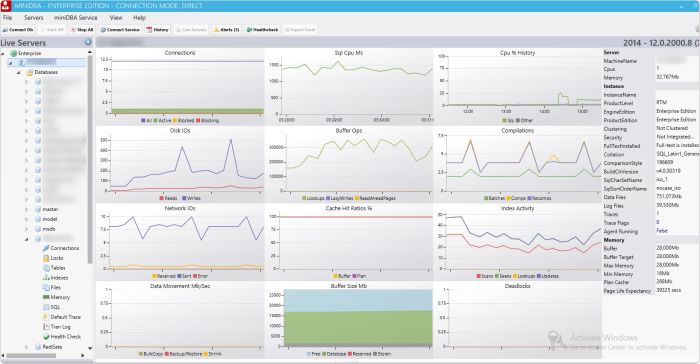
Task: Click Connect Db in the toolbar
Action: [17, 29]
